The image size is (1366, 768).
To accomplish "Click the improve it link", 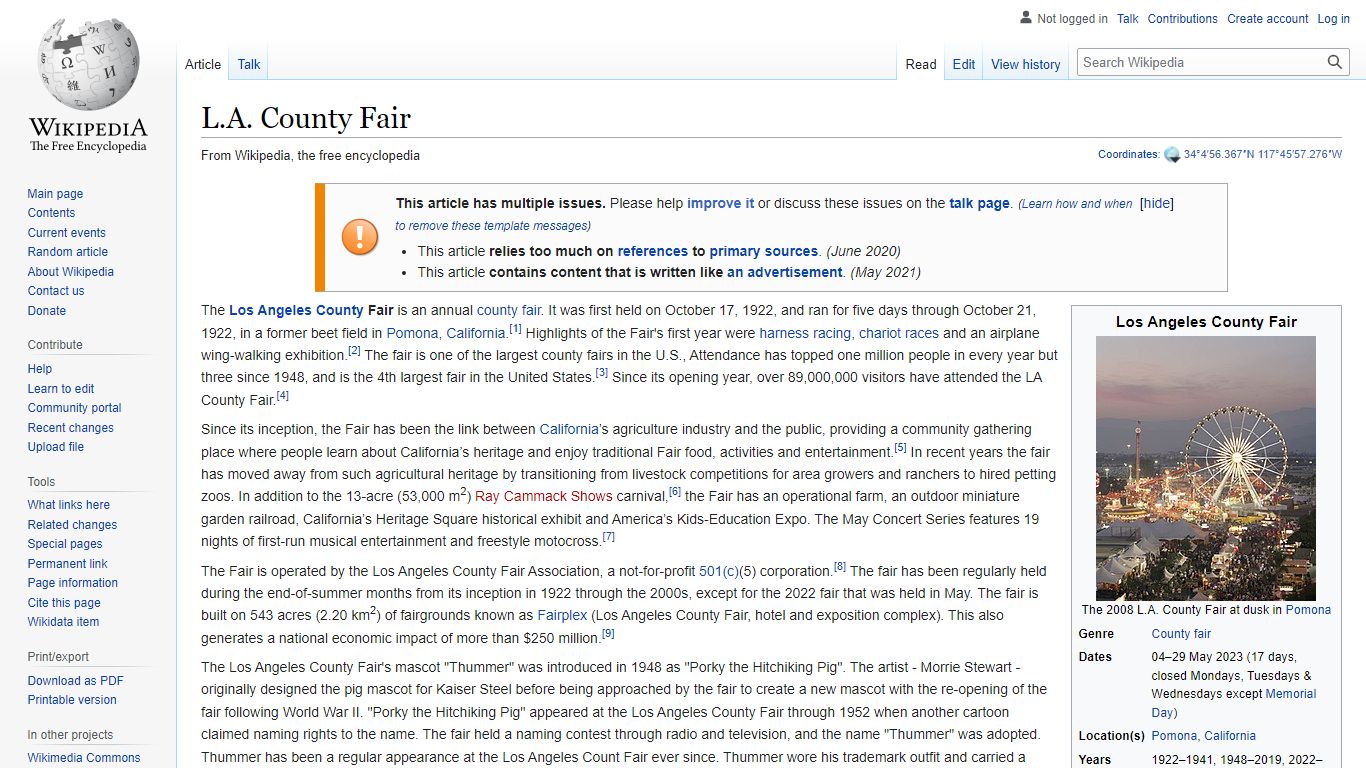I will (721, 203).
